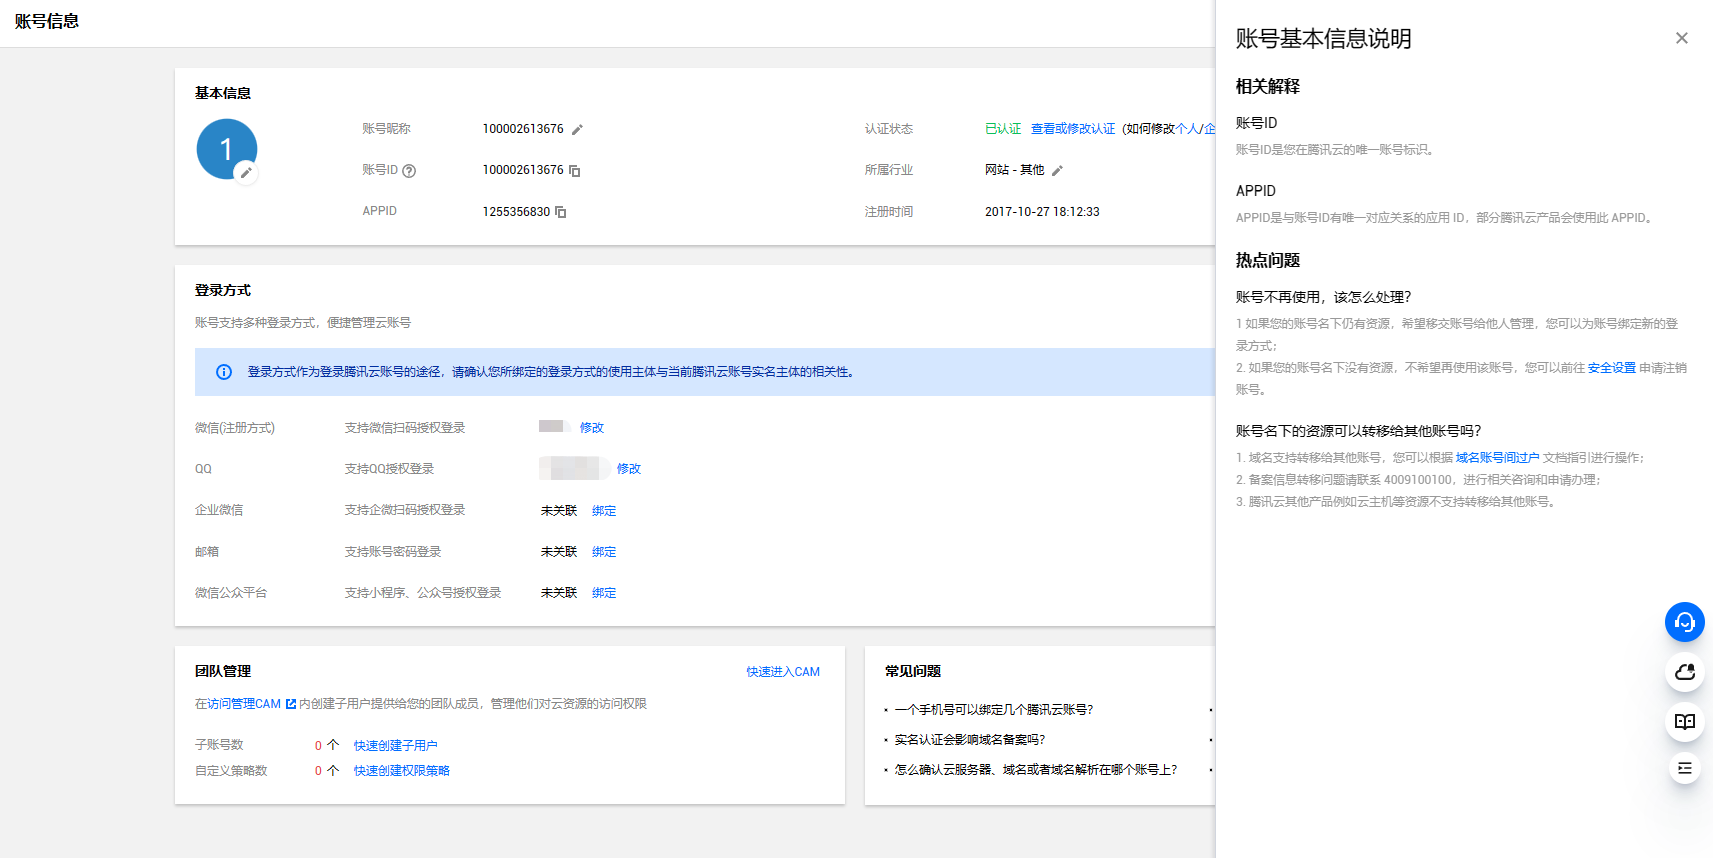Click 修改 for the WeChat login method

tap(592, 428)
